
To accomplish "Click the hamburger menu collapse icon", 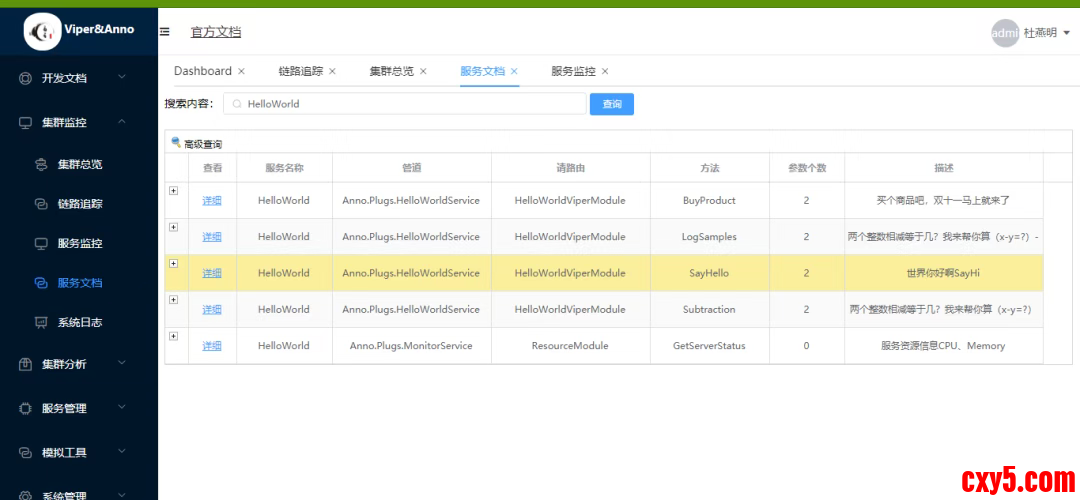I will pos(165,32).
